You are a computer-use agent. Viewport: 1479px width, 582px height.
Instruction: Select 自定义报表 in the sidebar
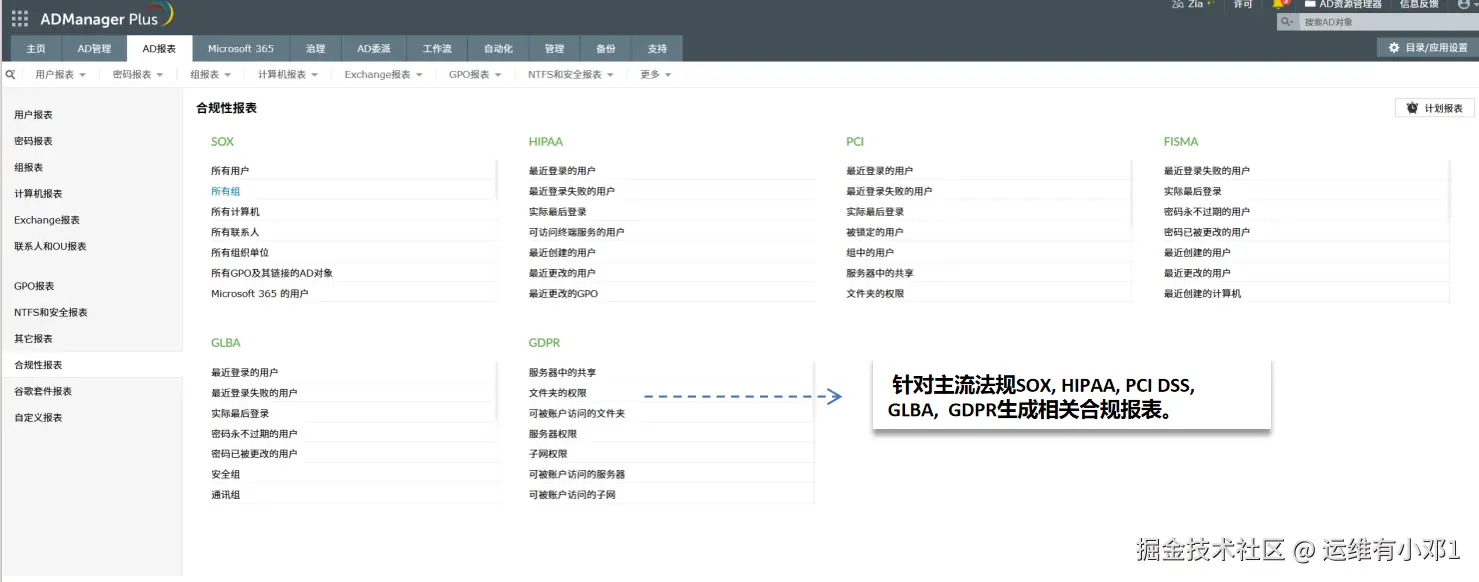pos(38,417)
